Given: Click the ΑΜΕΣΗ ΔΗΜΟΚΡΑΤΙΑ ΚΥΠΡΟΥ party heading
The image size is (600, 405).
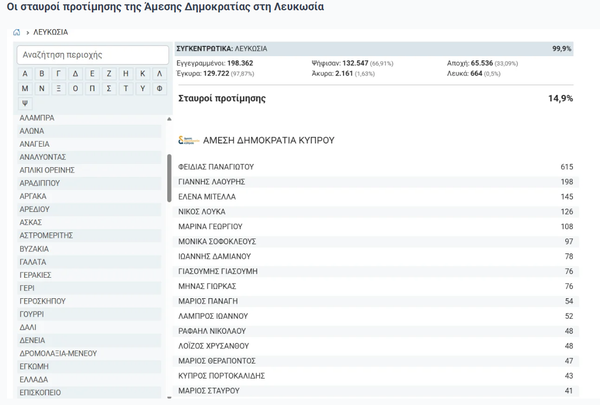Looking at the screenshot, I should [269, 140].
